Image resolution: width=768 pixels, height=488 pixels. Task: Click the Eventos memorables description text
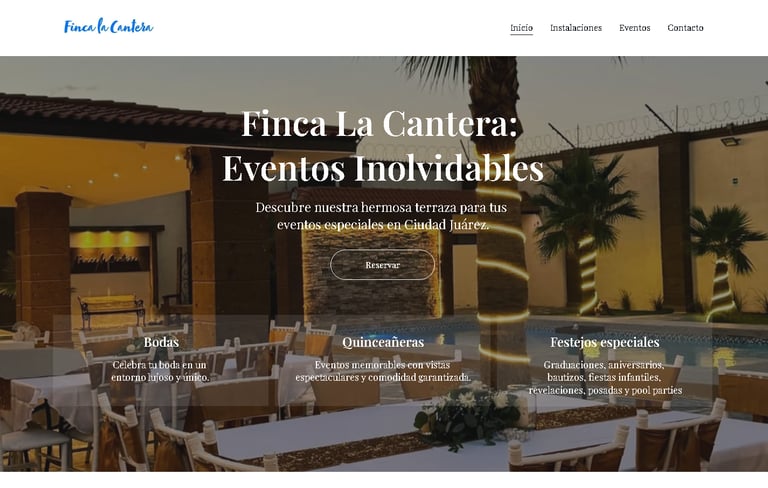pos(383,371)
